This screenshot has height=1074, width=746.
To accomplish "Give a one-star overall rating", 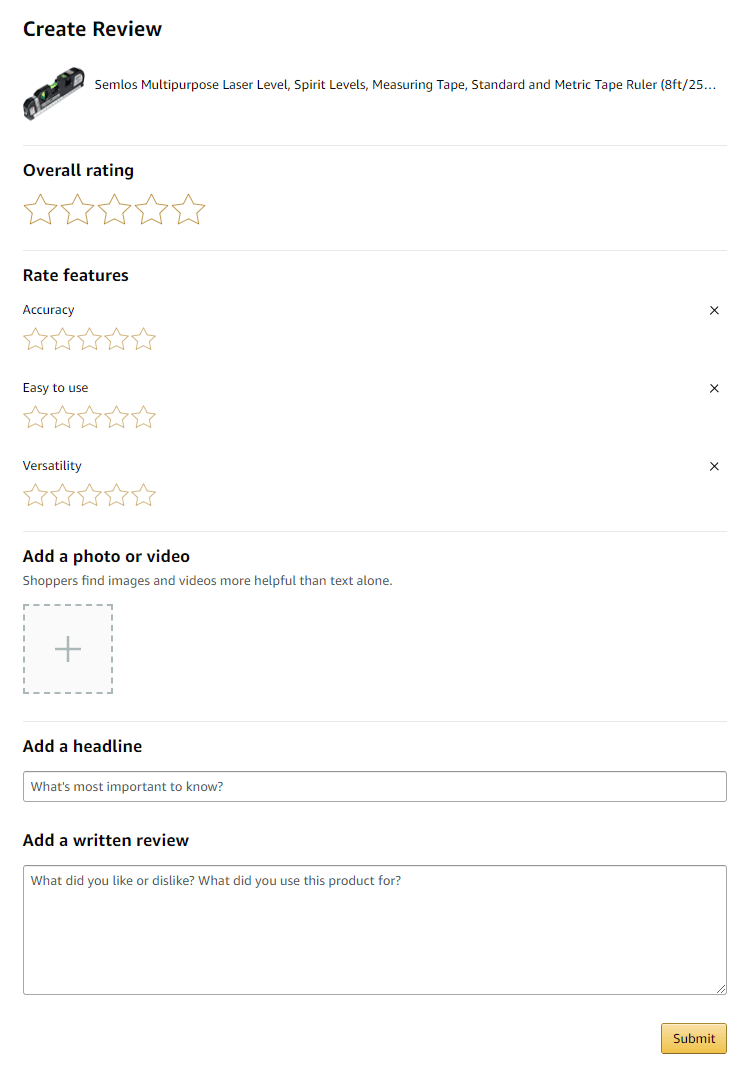I will pyautogui.click(x=40, y=210).
